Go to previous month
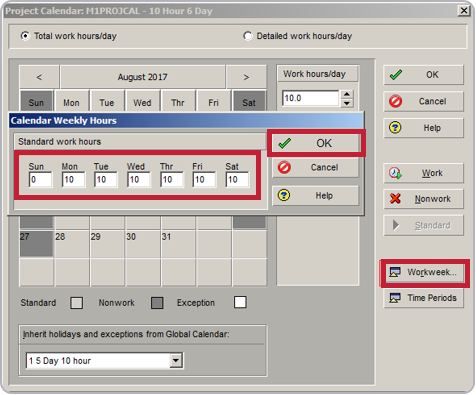The height and width of the screenshot is (395, 476). 39,77
